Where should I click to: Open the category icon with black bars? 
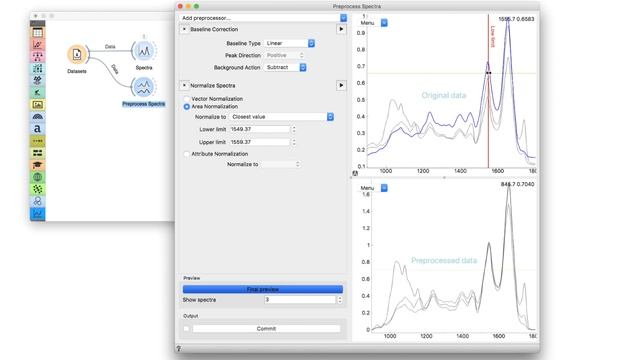click(x=38, y=153)
